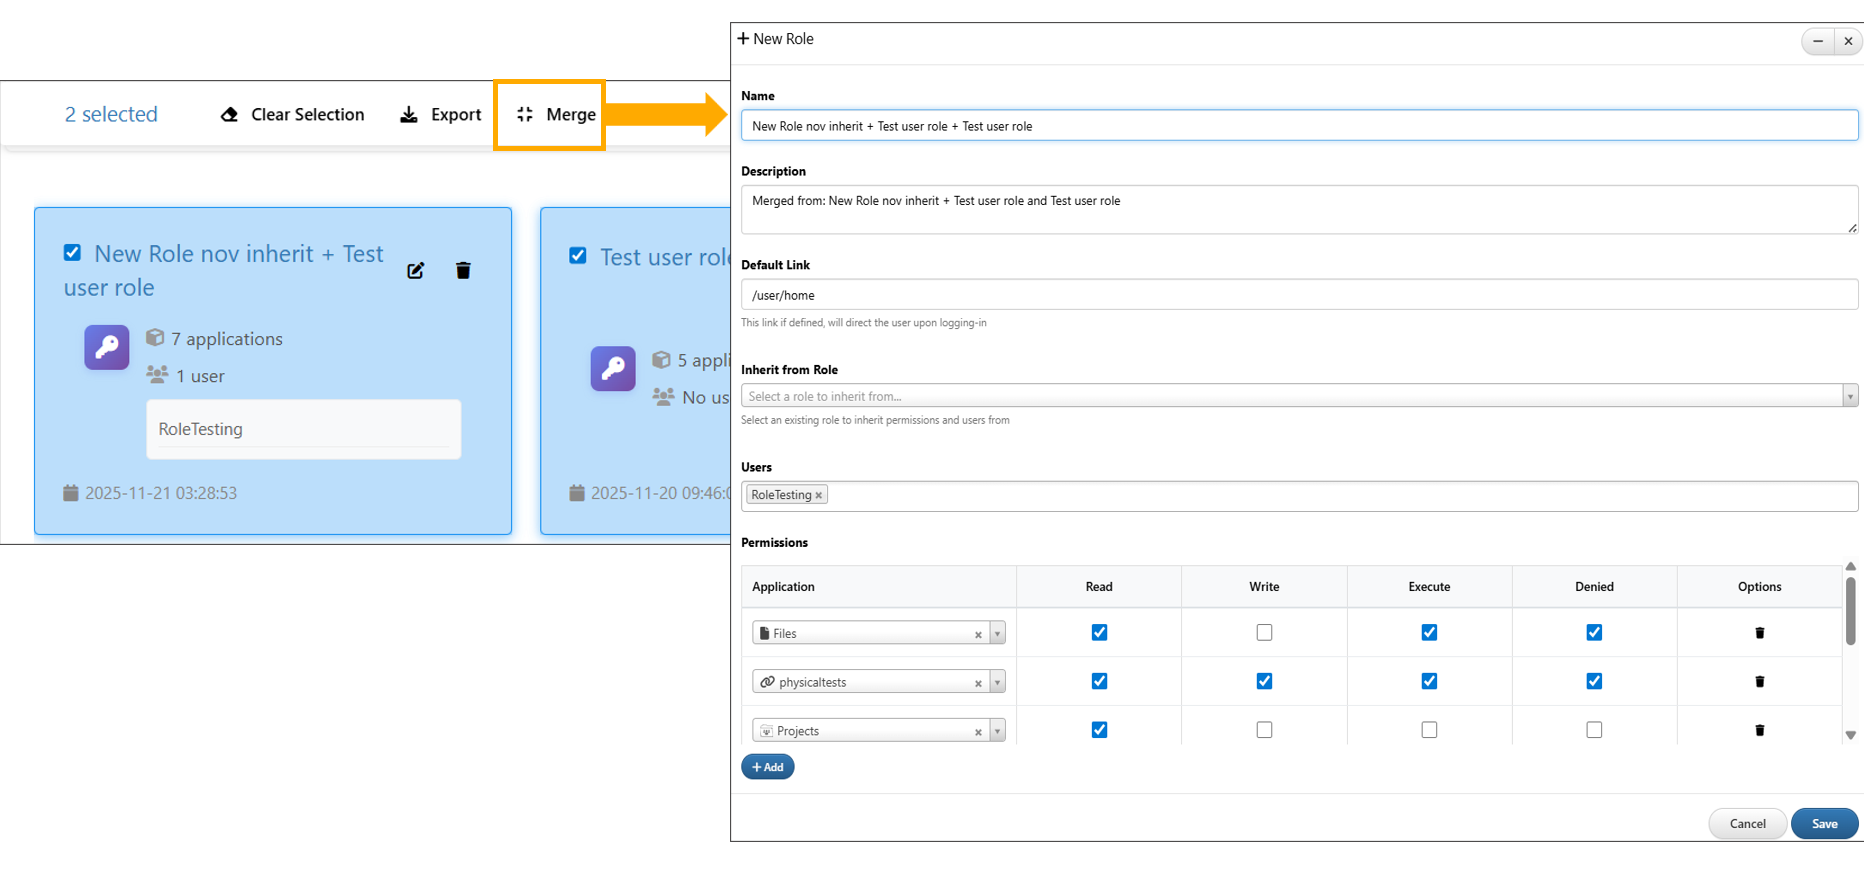Uncheck the New Role nov inherit card checkbox
Viewport: 1864px width, 875px height.
click(x=73, y=253)
